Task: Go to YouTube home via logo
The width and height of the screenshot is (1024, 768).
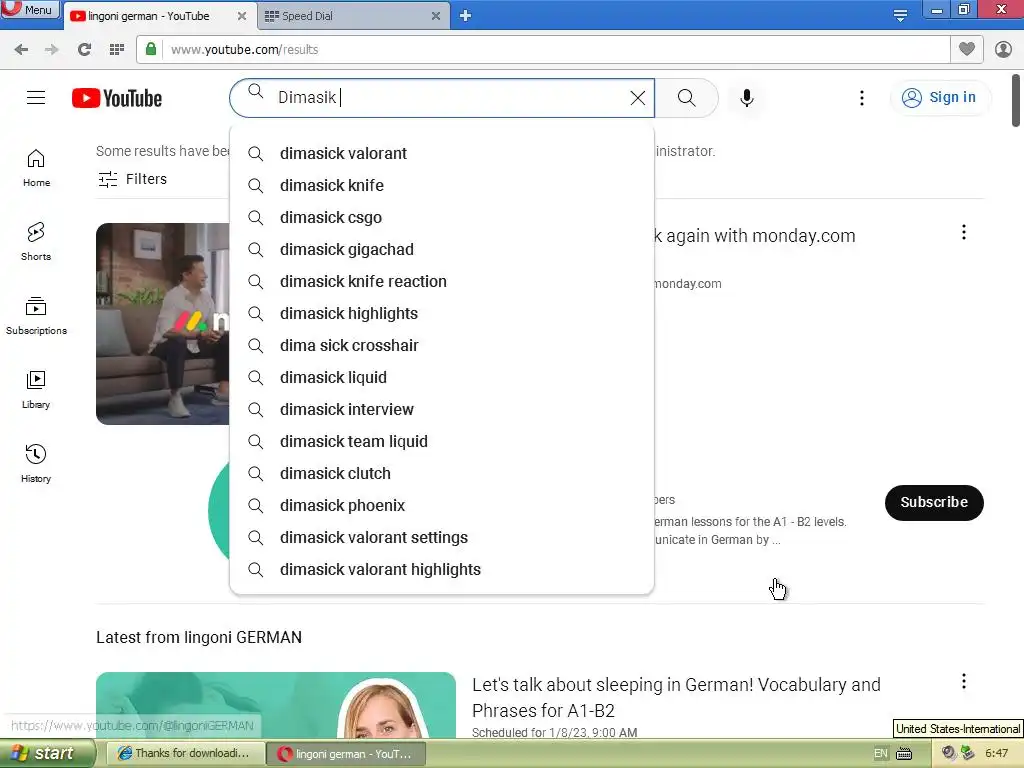Action: (x=117, y=98)
